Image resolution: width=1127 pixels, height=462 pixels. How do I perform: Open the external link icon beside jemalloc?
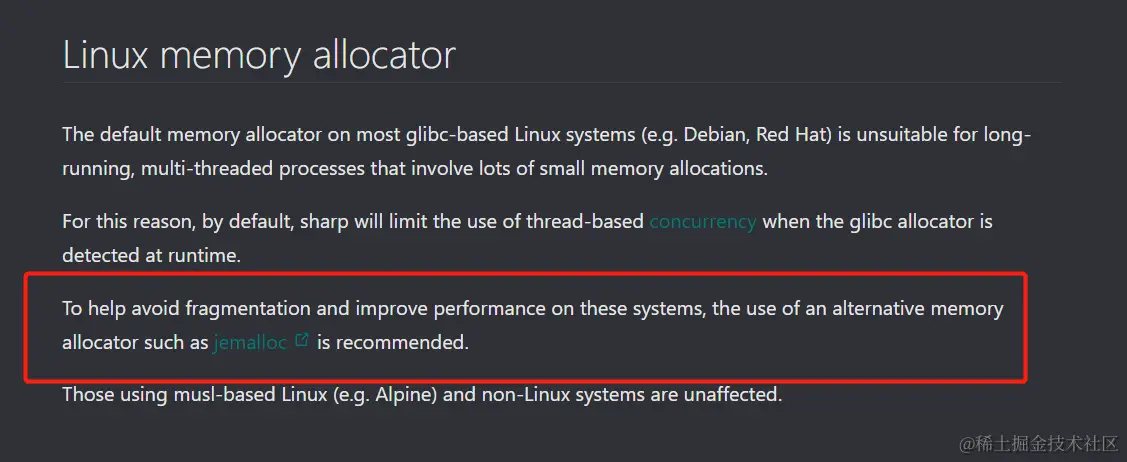(x=303, y=340)
